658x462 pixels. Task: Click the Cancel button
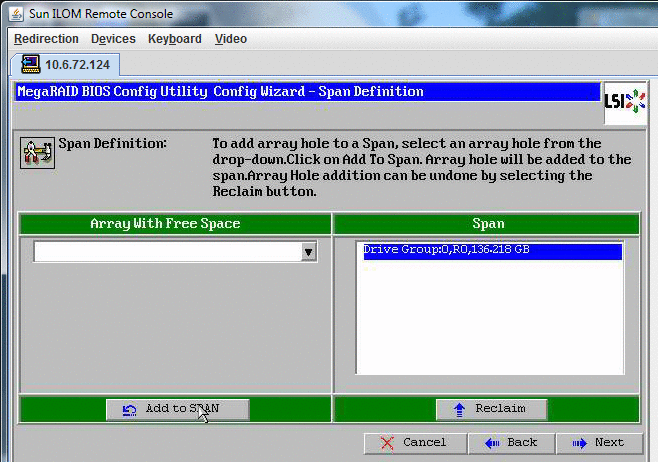(415, 443)
